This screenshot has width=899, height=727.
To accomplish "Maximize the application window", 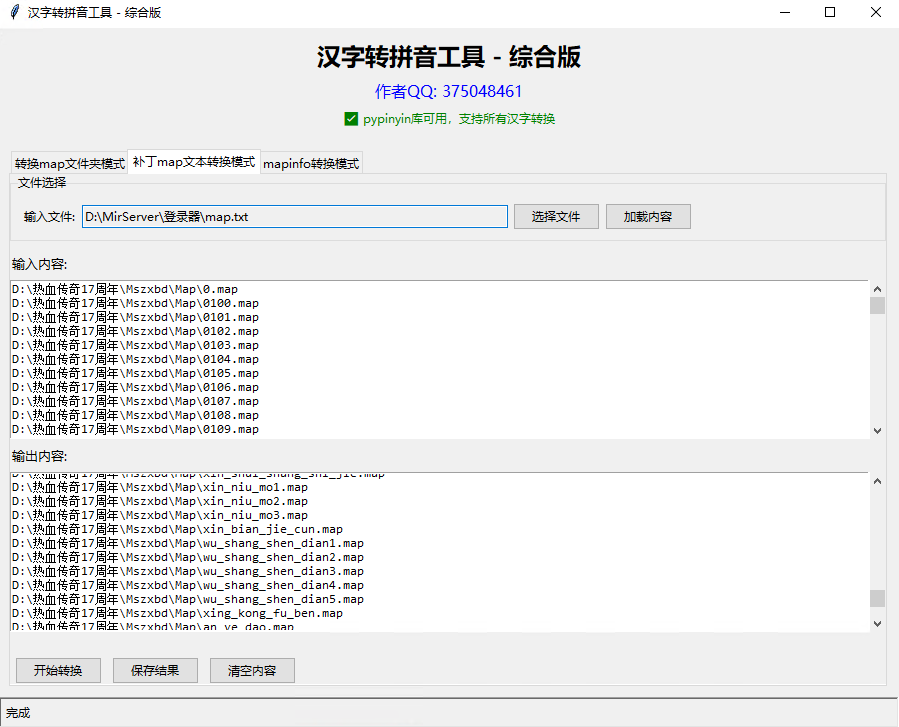I will (x=829, y=13).
